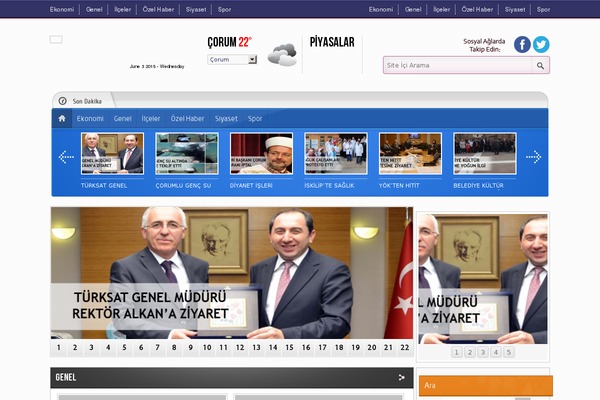The height and width of the screenshot is (400, 600).
Task: Click the DİYANET İŞLERİ caption link
Action: point(251,185)
